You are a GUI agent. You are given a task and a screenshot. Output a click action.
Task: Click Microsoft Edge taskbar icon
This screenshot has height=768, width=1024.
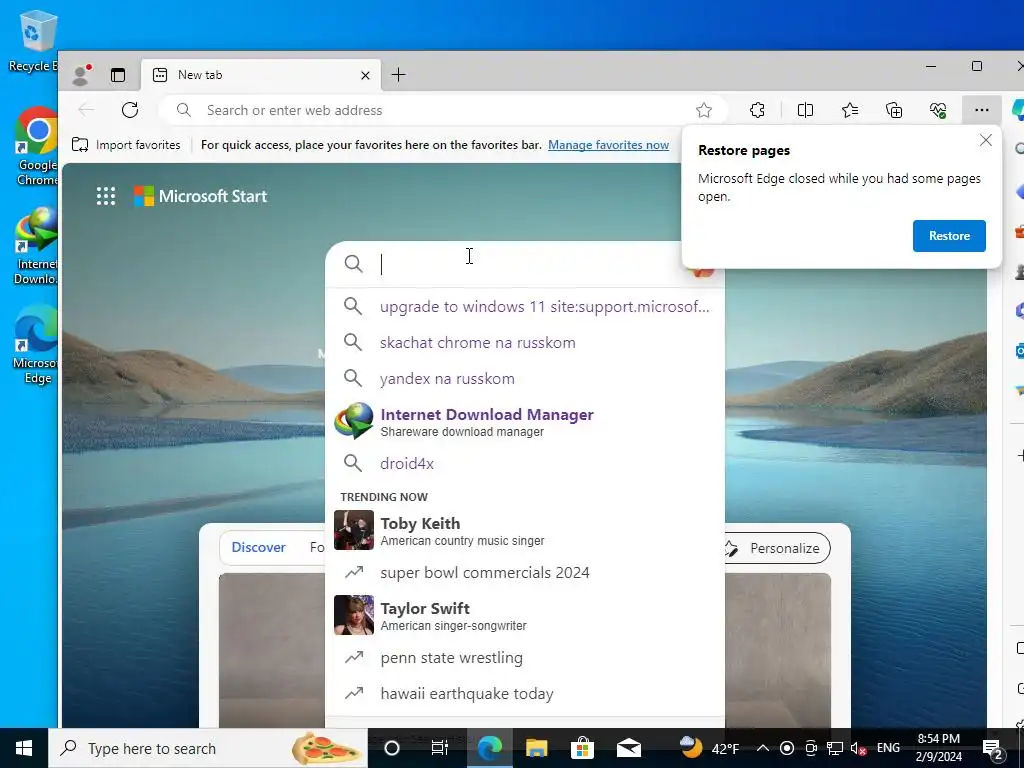tap(489, 748)
